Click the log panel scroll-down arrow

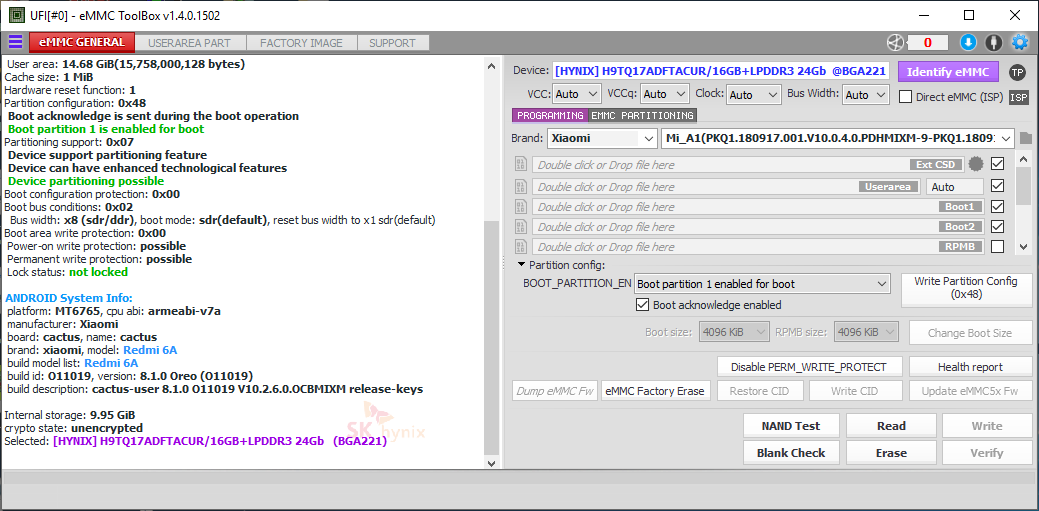(490, 463)
